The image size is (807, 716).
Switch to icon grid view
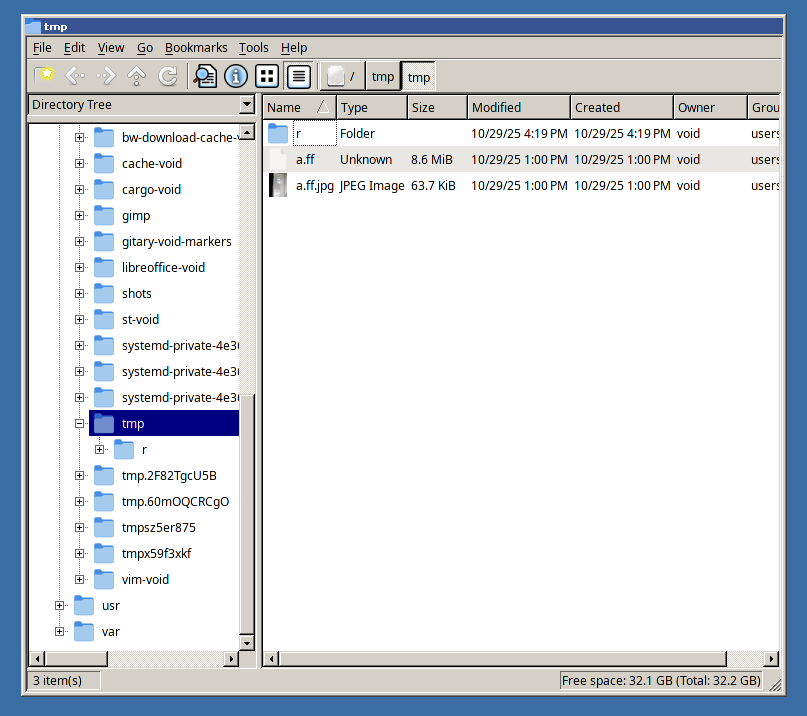(x=267, y=76)
